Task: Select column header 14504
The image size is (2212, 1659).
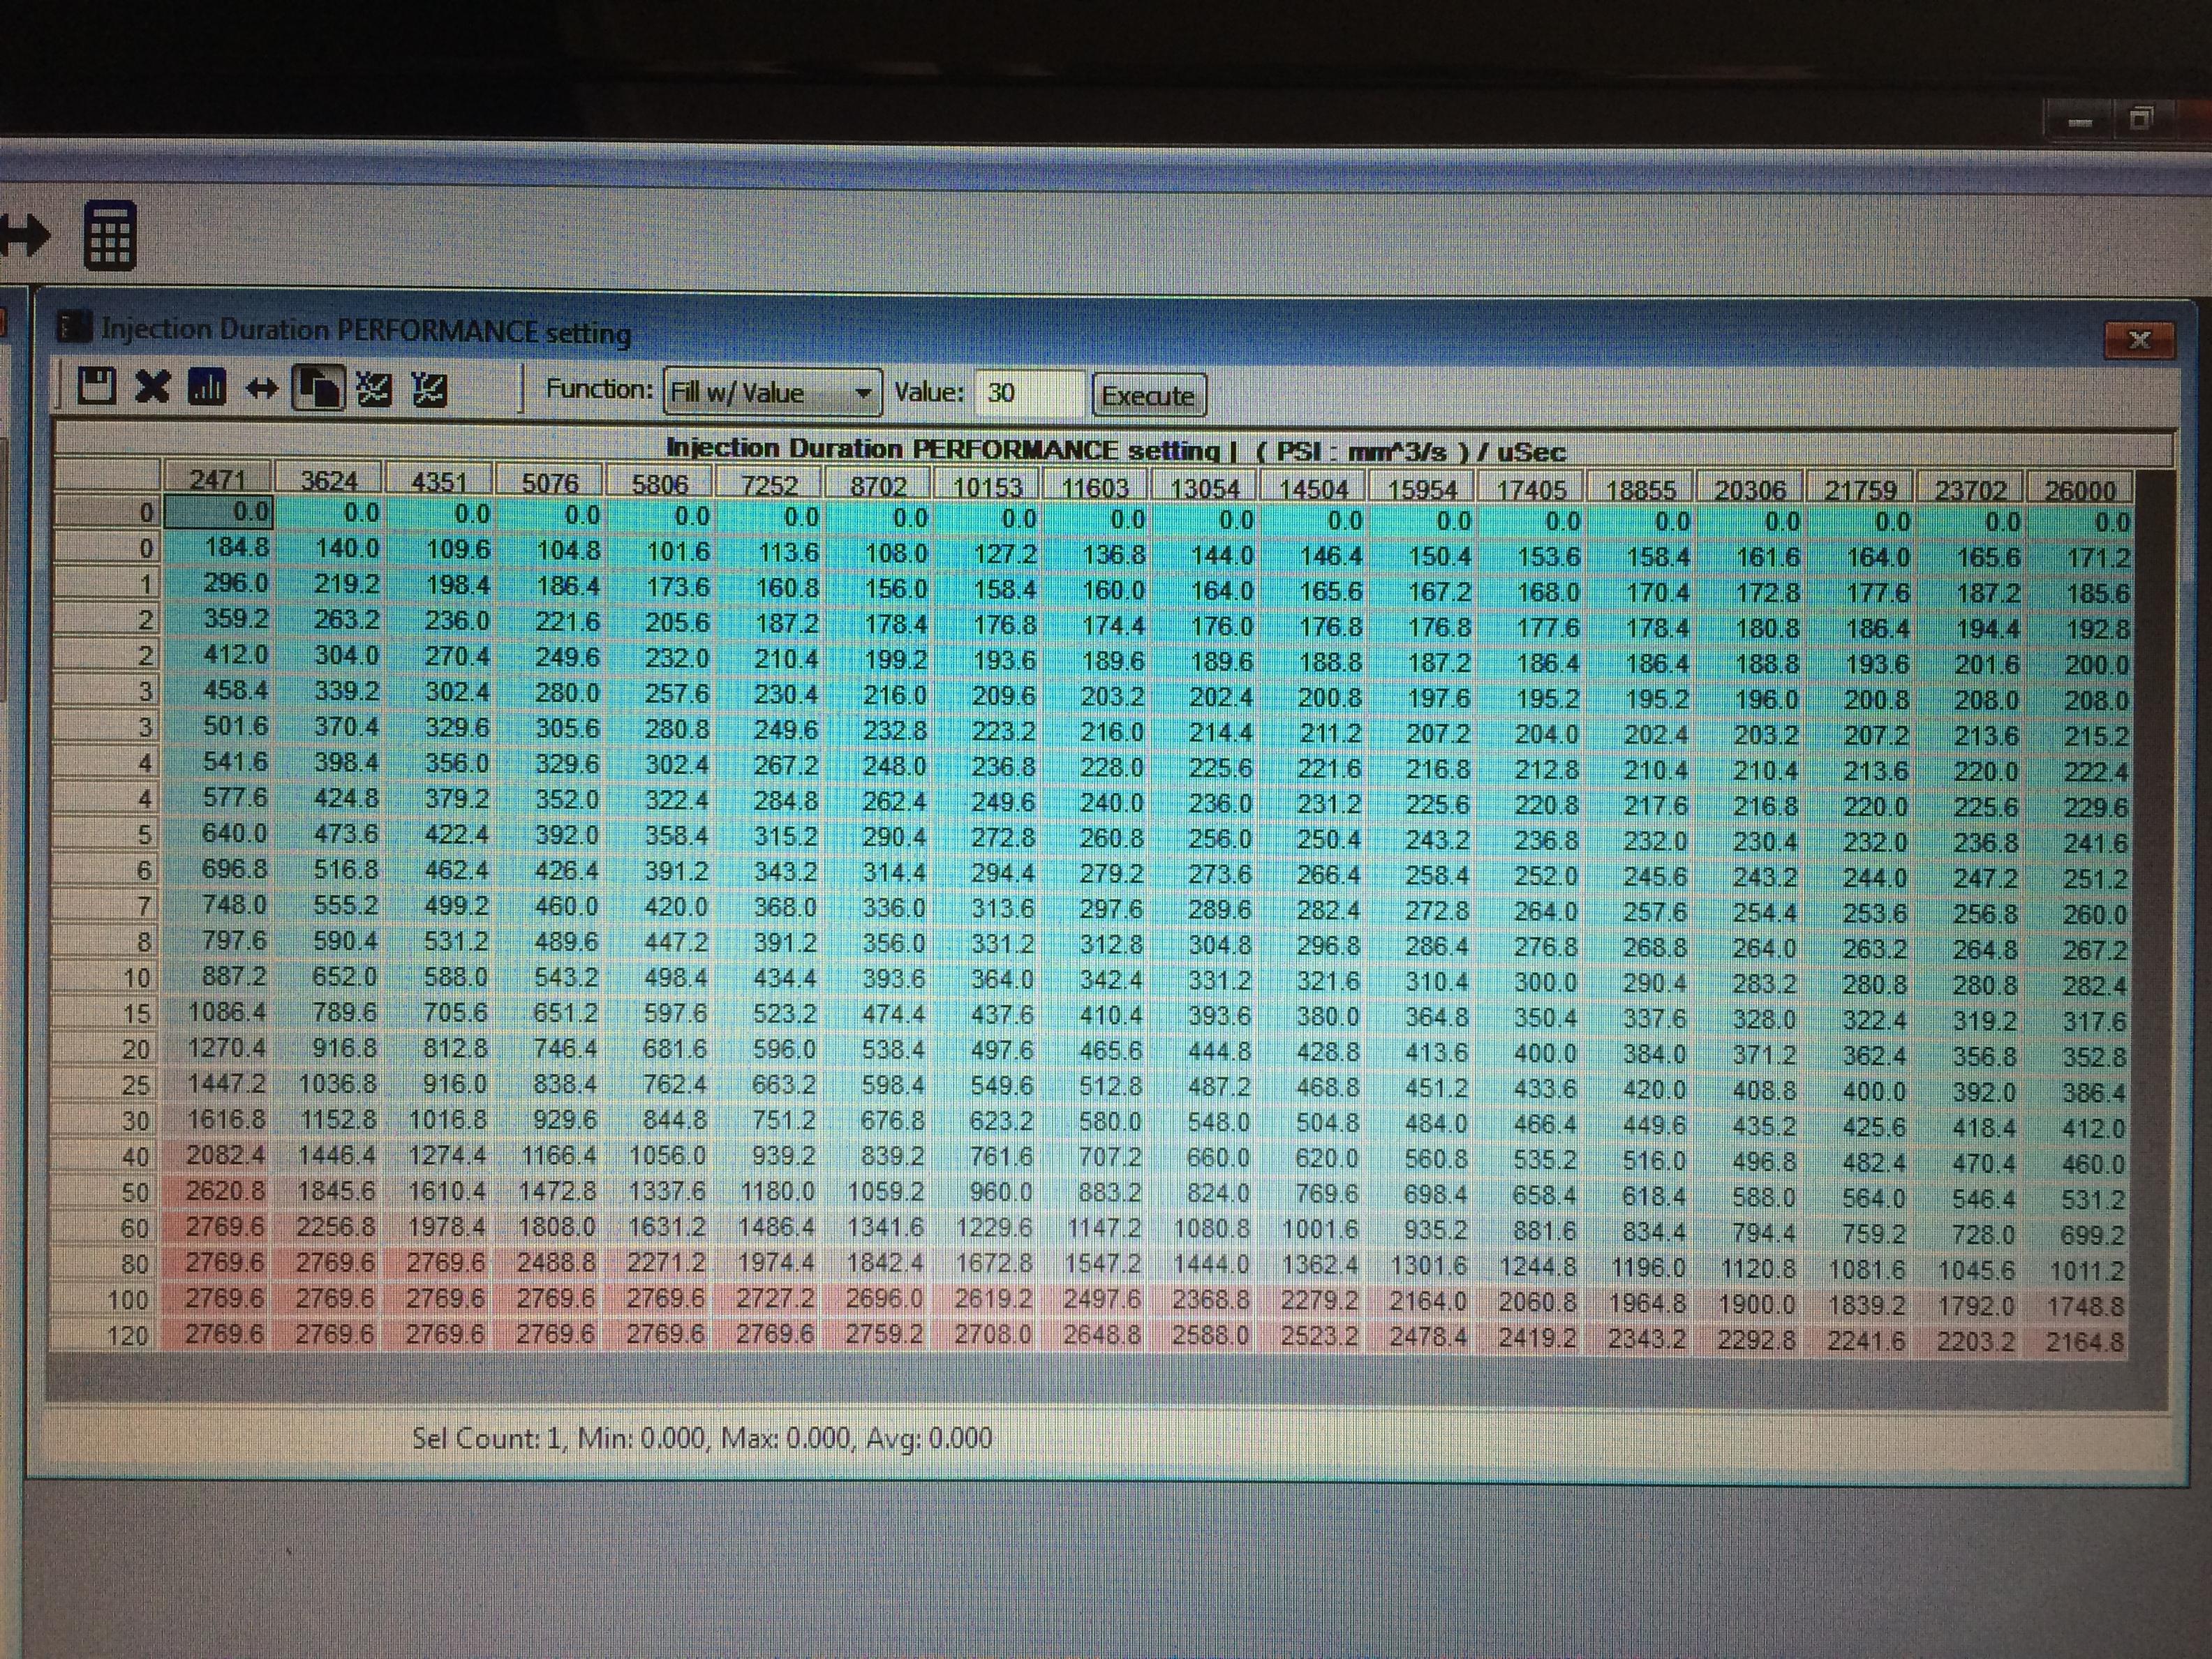Action: (x=1314, y=488)
